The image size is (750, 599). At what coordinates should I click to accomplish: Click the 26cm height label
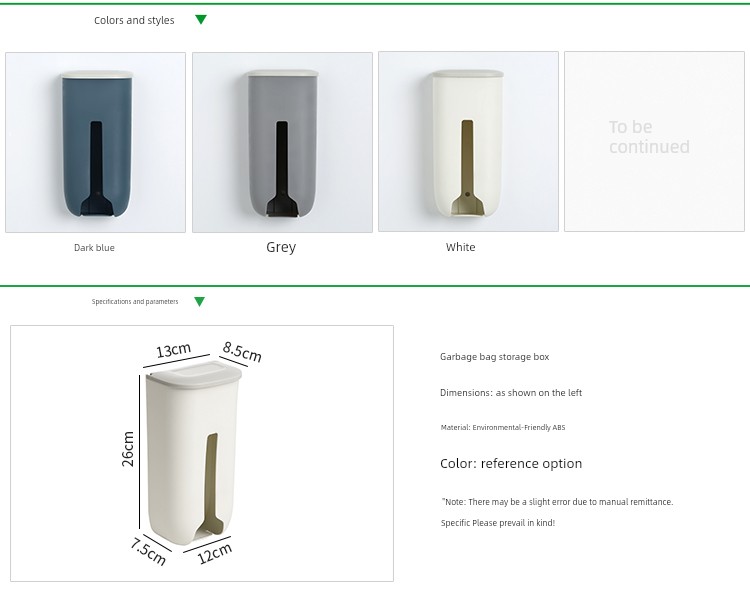(x=128, y=449)
